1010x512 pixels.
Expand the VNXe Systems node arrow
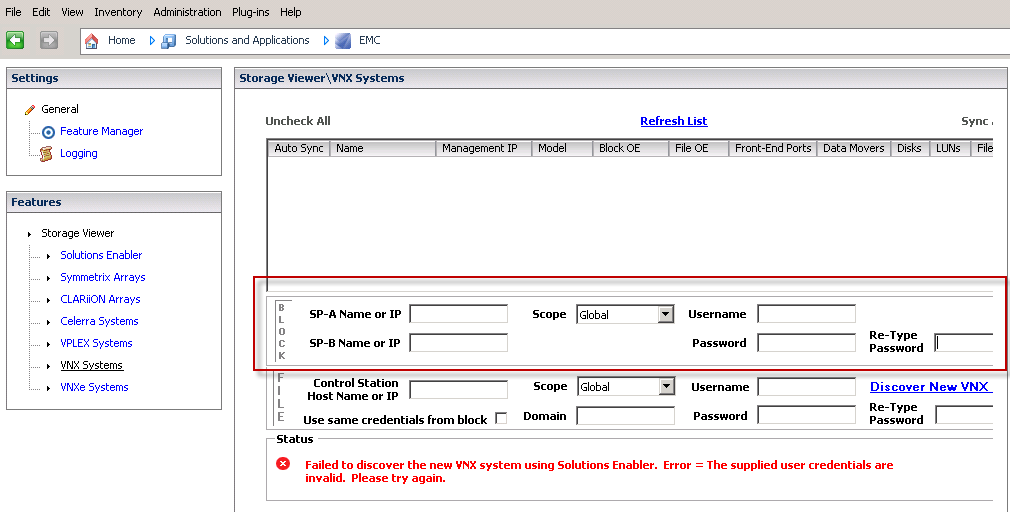[x=48, y=388]
